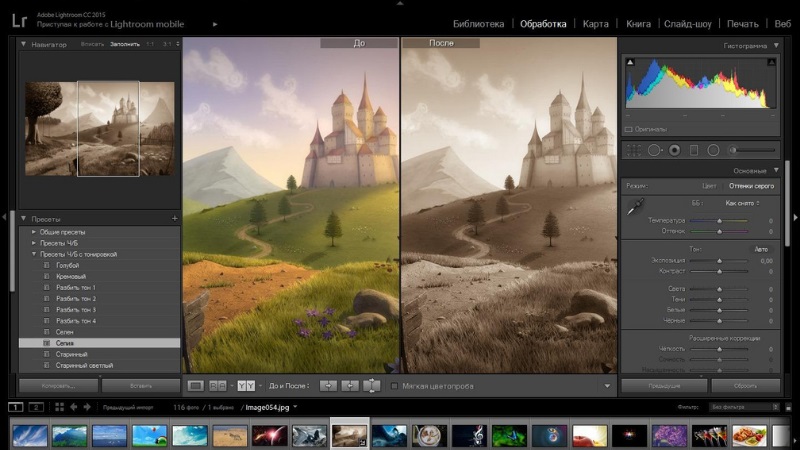800x450 pixels.
Task: Copy Before settings to After arrow
Action: 328,386
